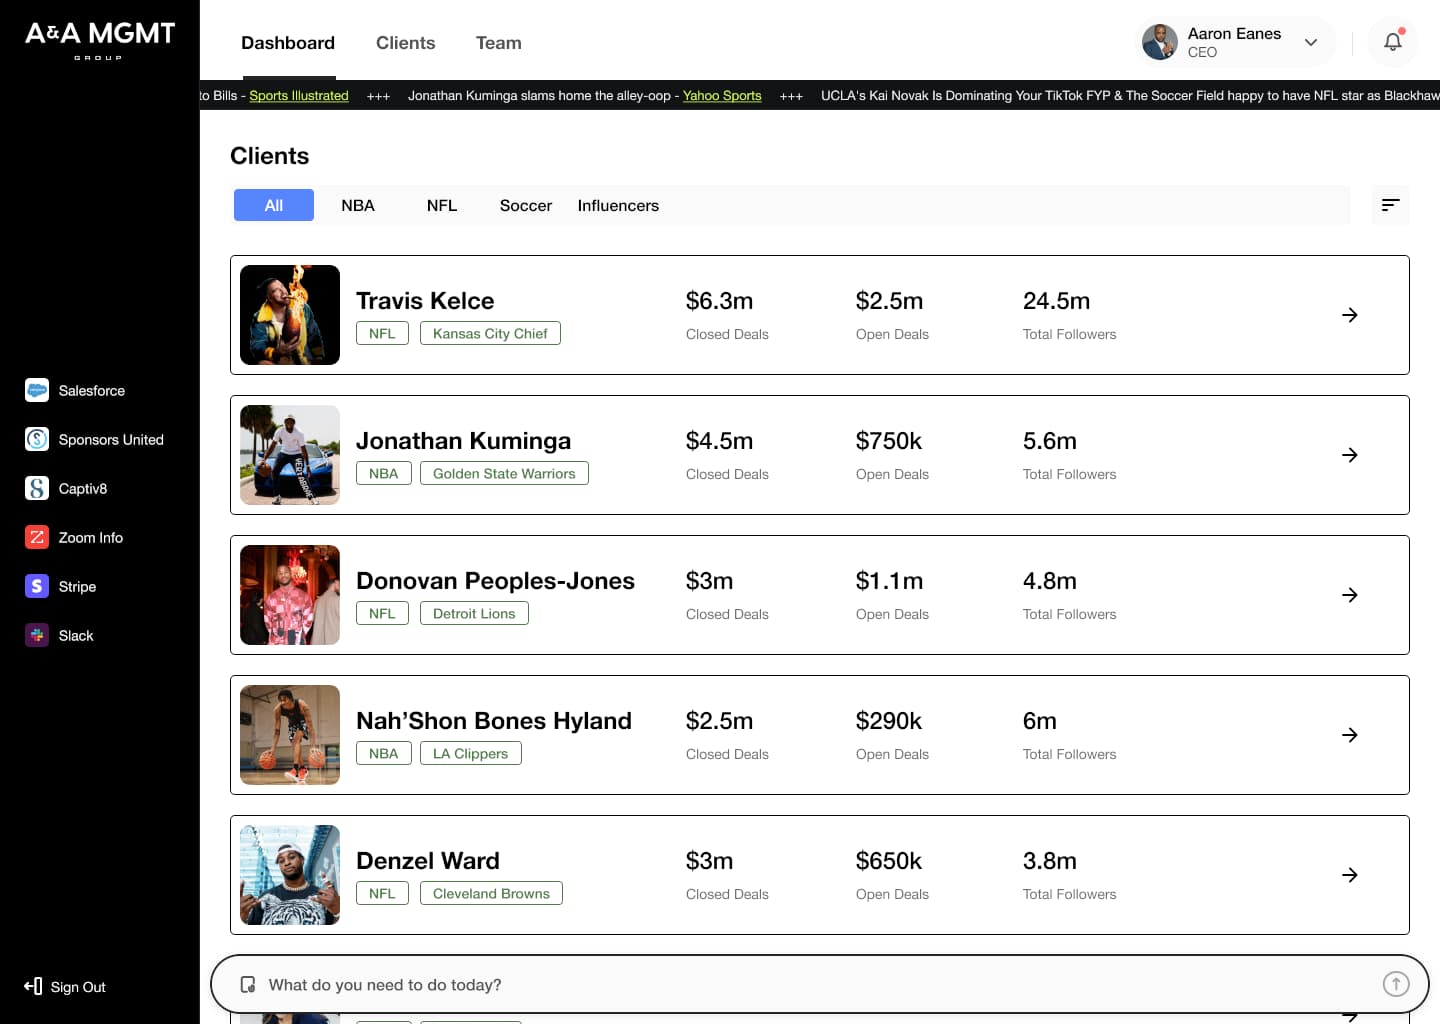Open Denzel Ward details arrow
The width and height of the screenshot is (1440, 1024).
1350,875
